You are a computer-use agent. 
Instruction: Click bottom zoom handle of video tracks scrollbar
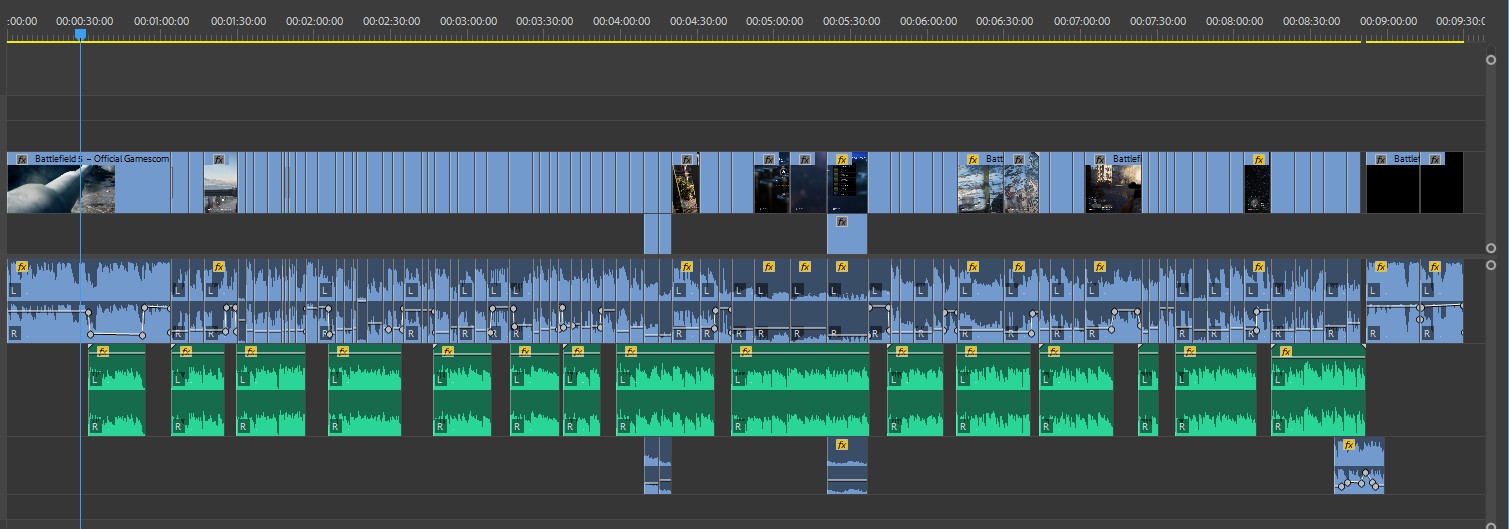(x=1491, y=248)
